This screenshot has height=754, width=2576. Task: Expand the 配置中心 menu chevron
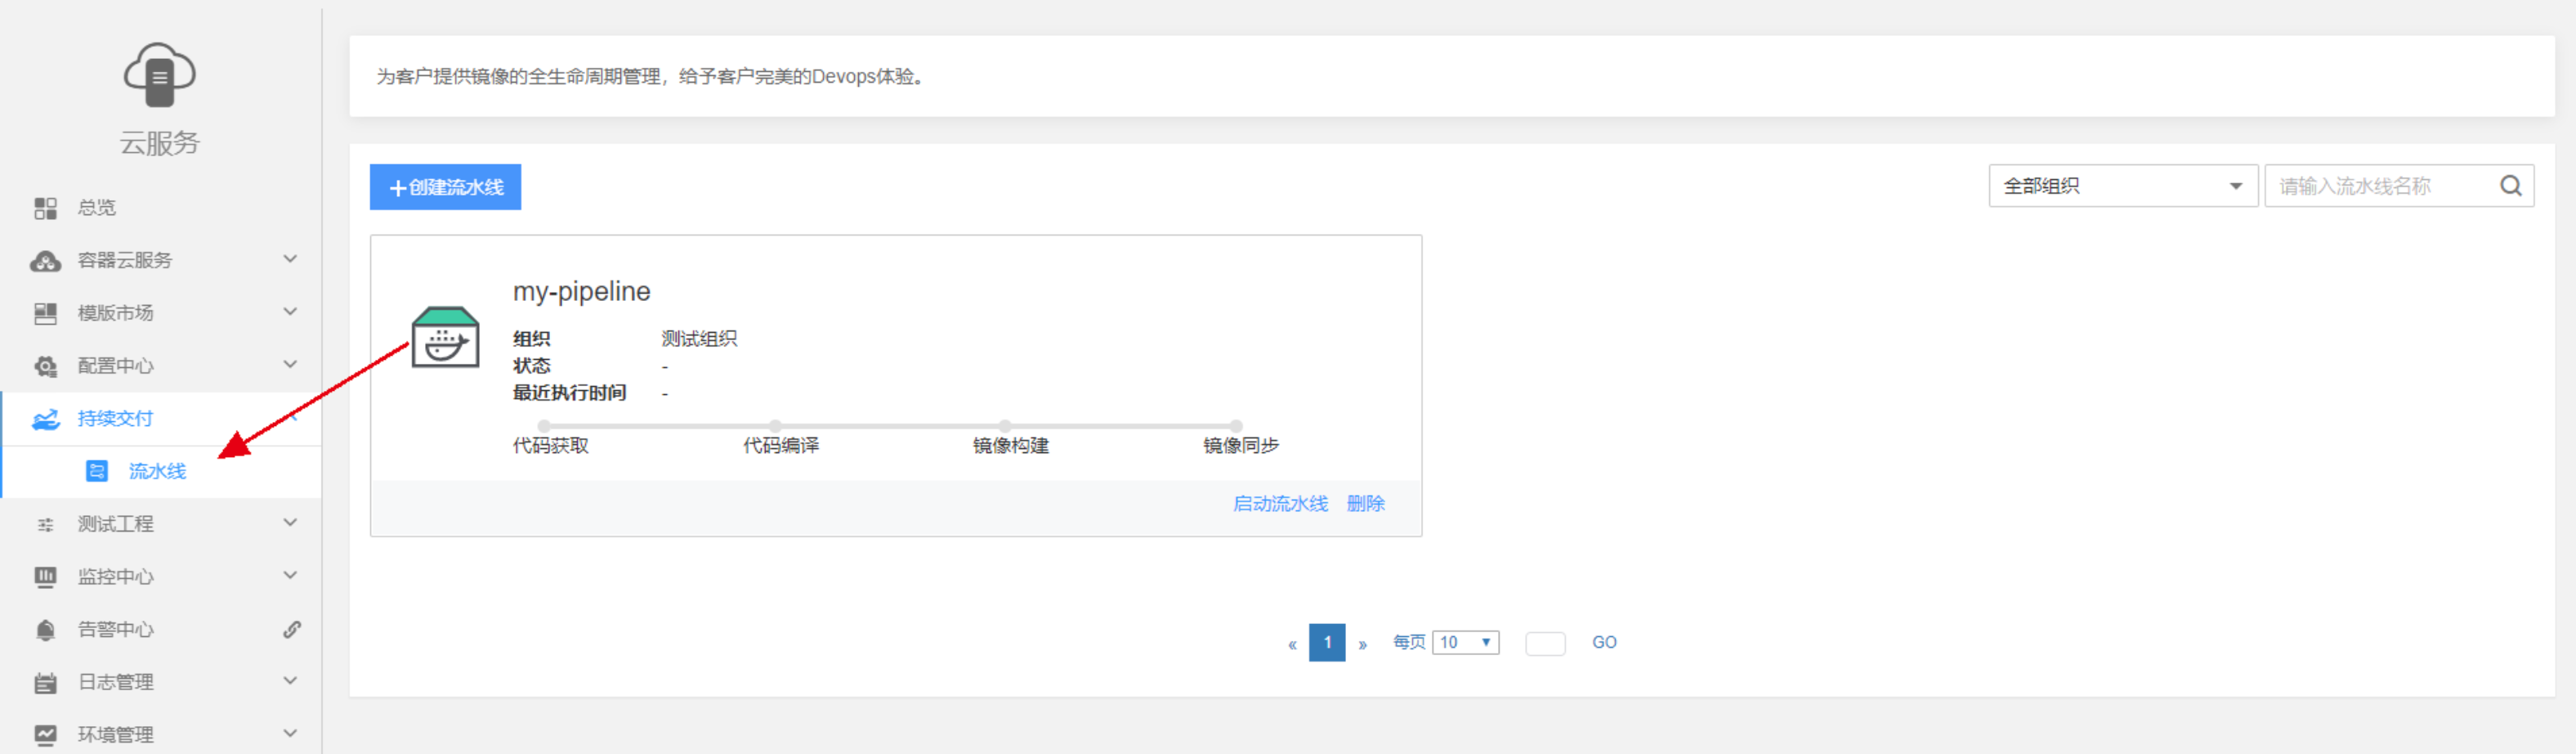point(290,365)
